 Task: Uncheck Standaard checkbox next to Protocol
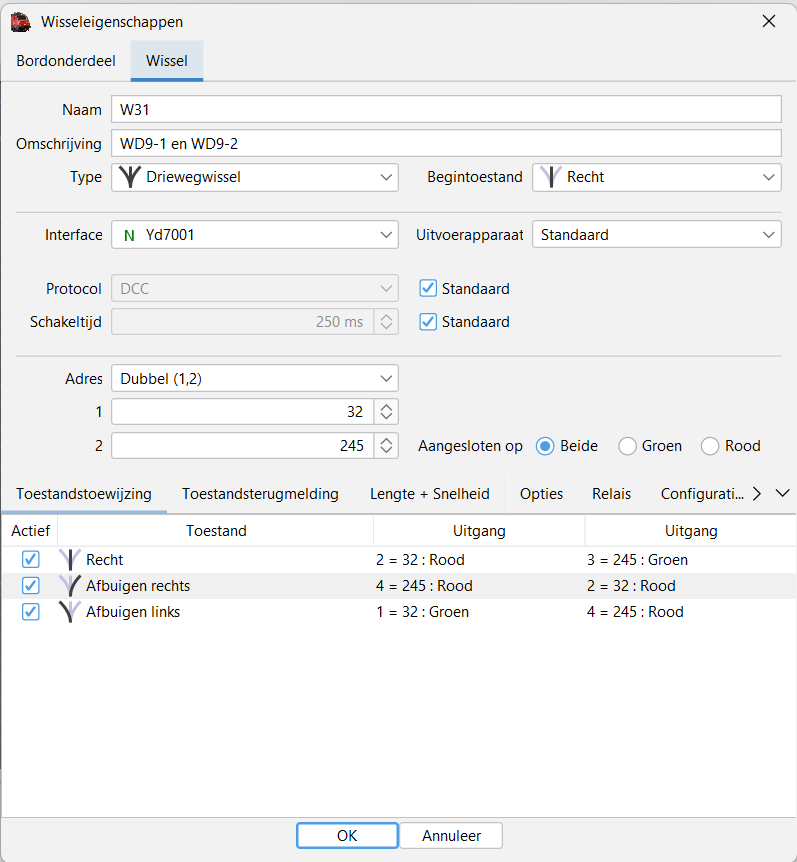[x=428, y=289]
